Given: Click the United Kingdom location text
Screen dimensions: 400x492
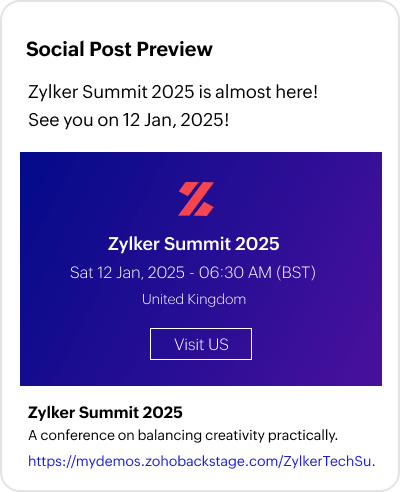Looking at the screenshot, I should click(x=194, y=299).
